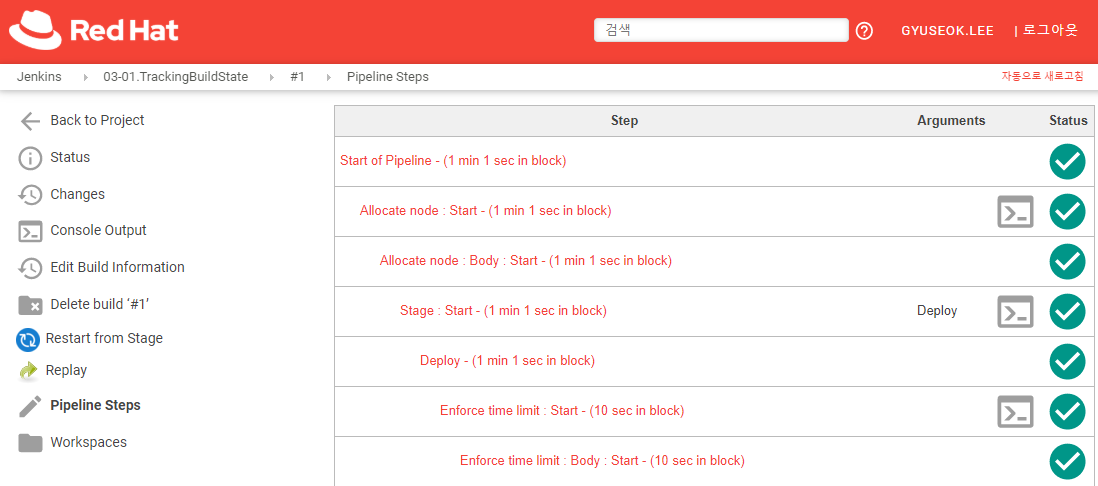Image resolution: width=1098 pixels, height=486 pixels.
Task: Open Console Output from sidebar
Action: (98, 231)
